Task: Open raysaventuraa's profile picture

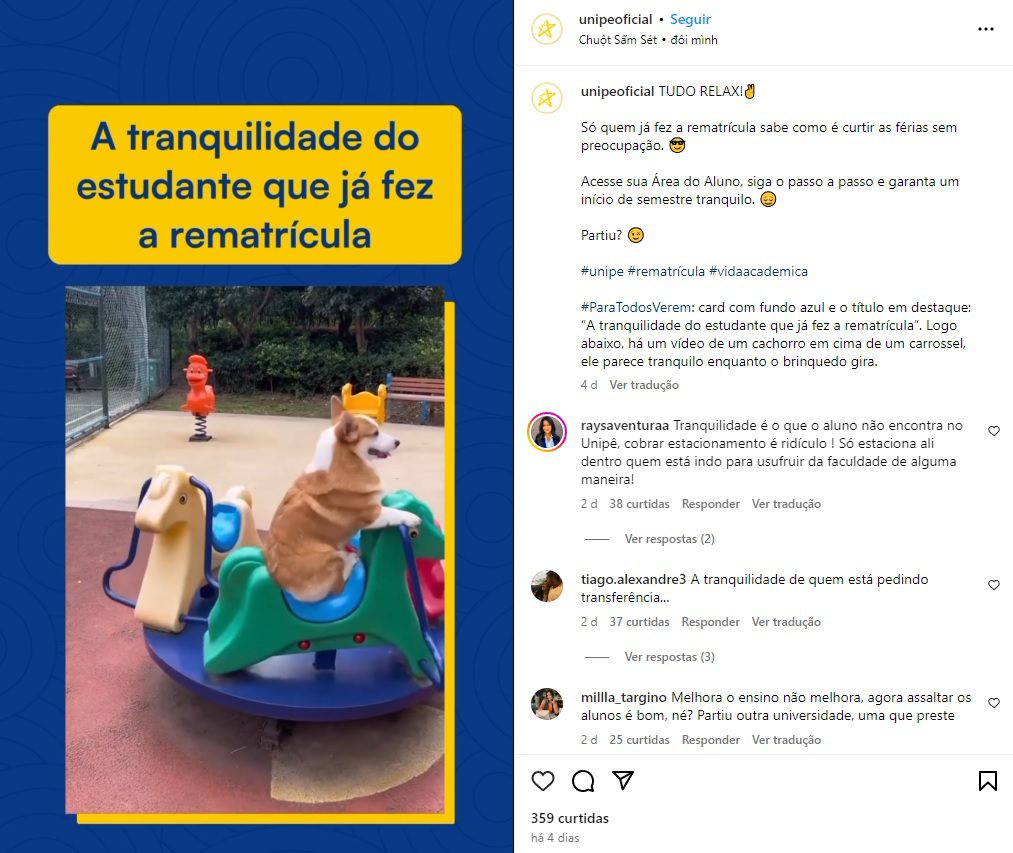Action: (547, 432)
